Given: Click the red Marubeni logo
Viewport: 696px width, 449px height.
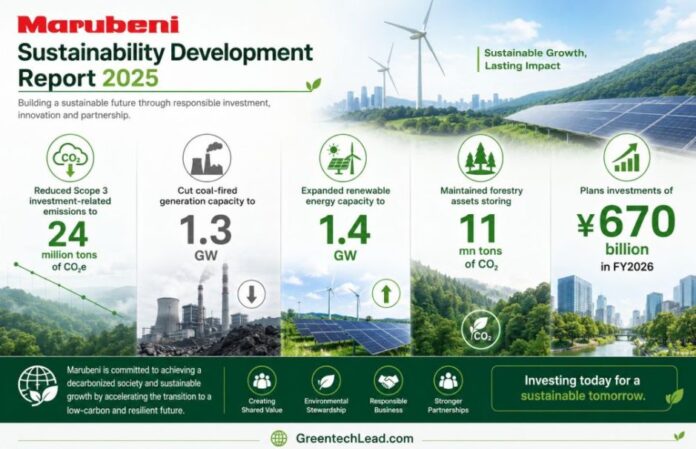Looking at the screenshot, I should [x=98, y=24].
